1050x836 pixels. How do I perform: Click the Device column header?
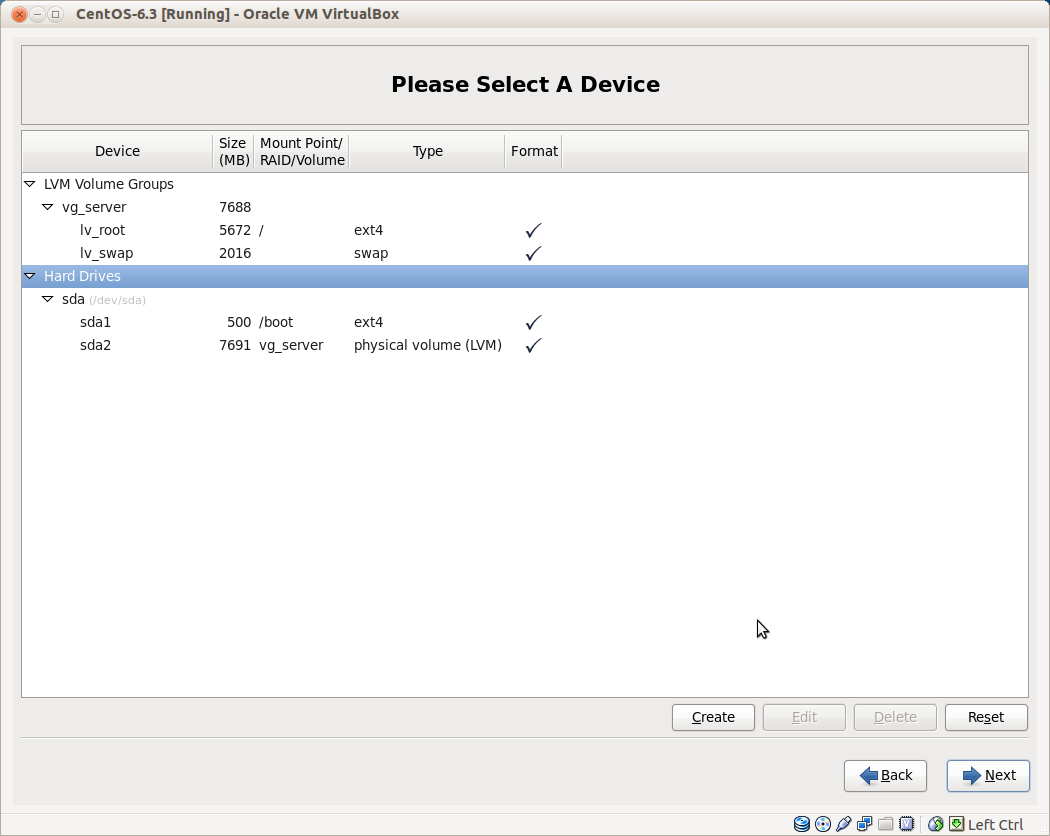click(x=117, y=151)
